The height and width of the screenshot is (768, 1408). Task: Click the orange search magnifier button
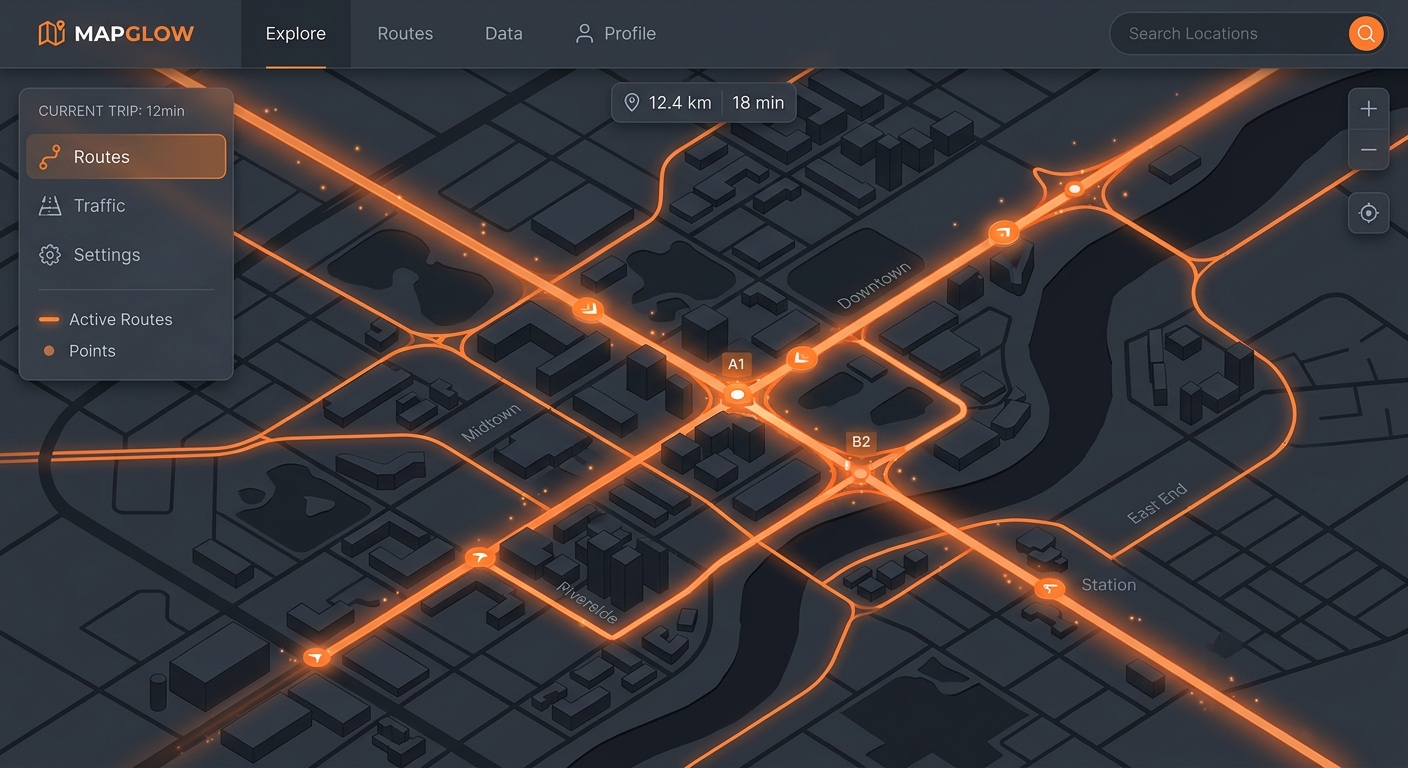point(1366,34)
